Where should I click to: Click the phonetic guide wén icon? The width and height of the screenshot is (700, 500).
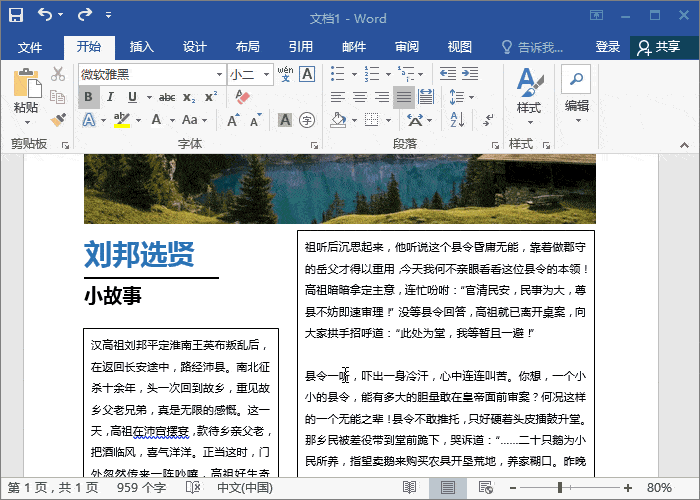pyautogui.click(x=285, y=74)
